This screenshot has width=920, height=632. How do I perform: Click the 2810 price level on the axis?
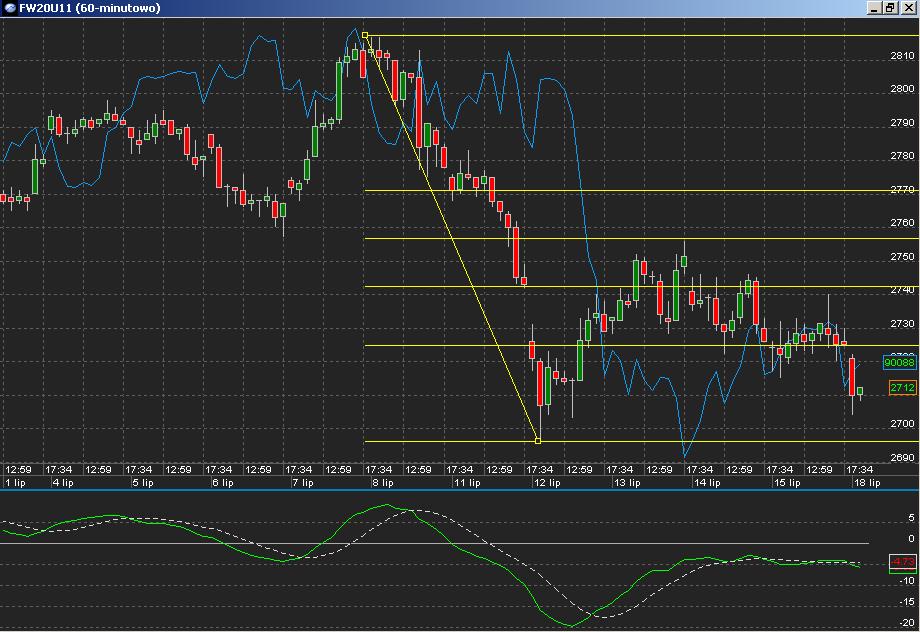point(901,56)
